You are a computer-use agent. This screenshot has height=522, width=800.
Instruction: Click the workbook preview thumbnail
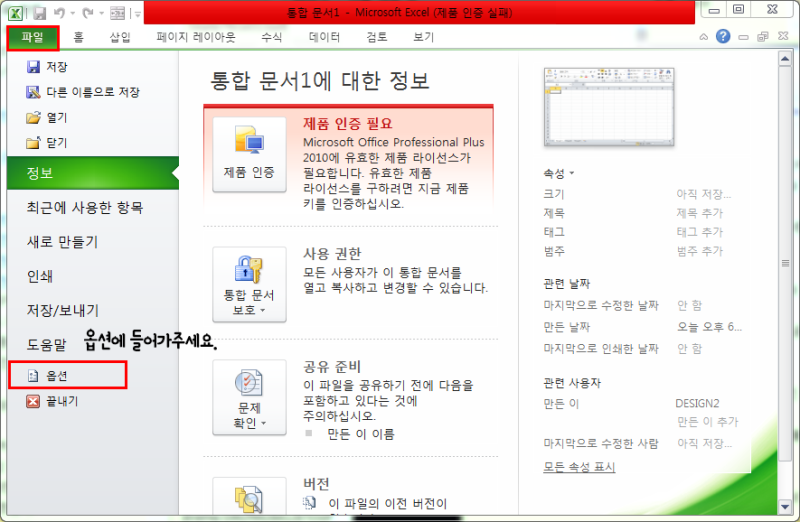(x=609, y=107)
